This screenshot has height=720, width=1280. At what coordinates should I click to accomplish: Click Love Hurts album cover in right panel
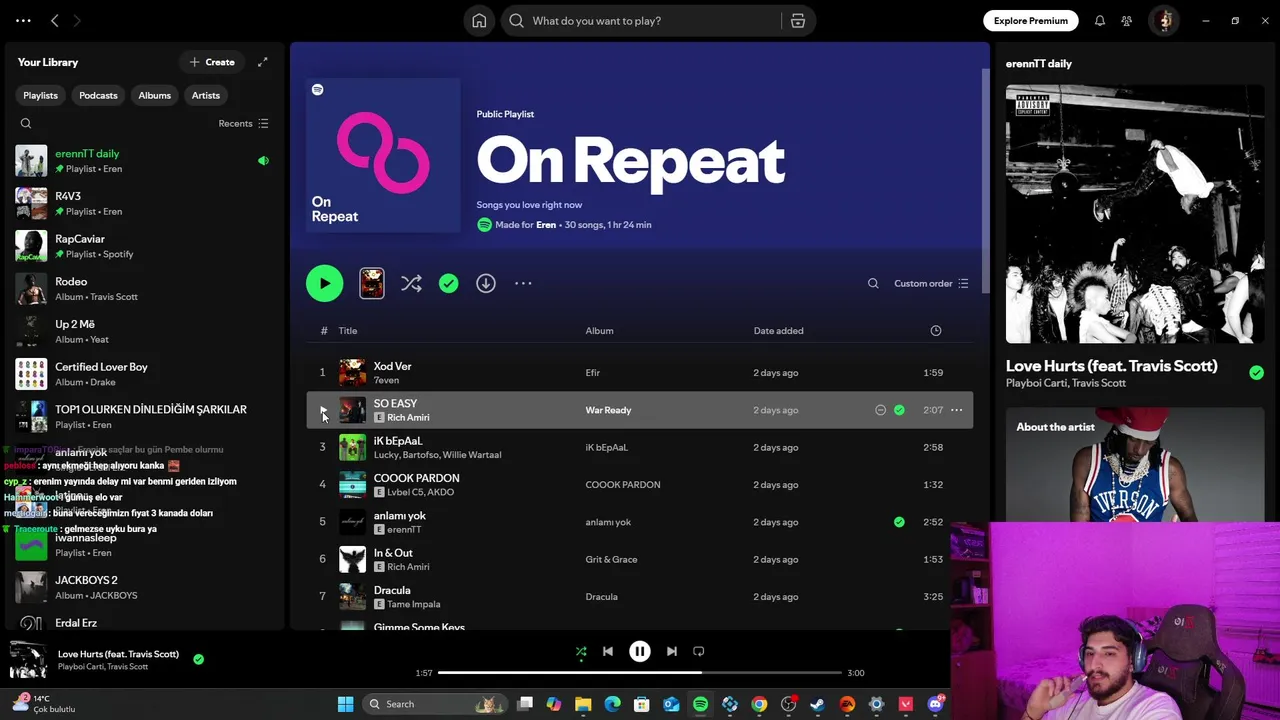tap(1135, 214)
